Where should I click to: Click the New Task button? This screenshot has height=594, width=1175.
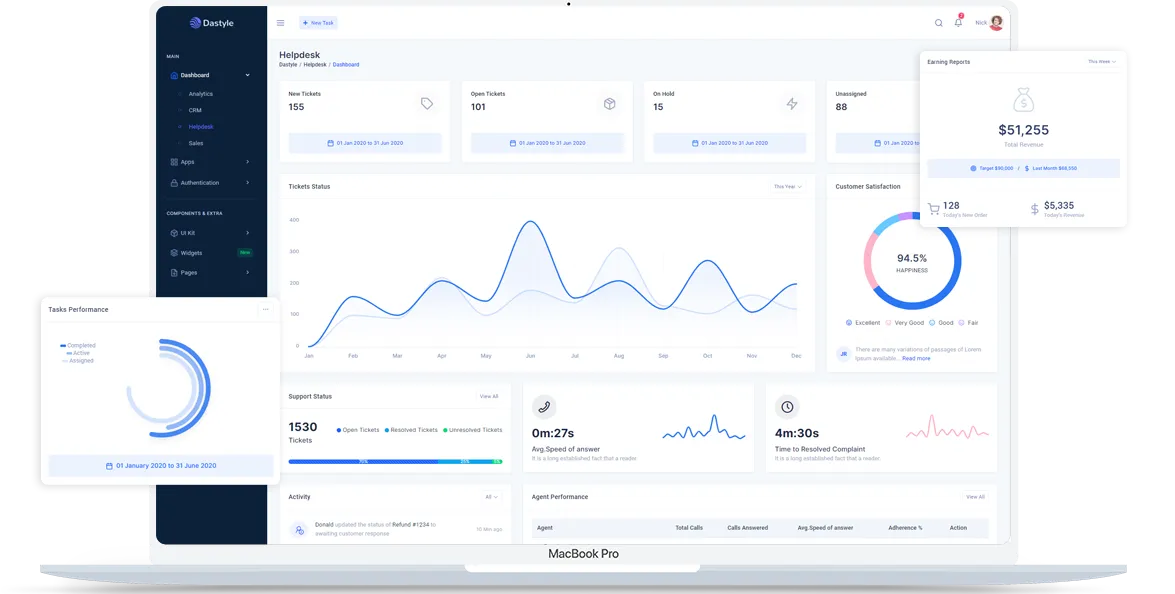(x=318, y=22)
